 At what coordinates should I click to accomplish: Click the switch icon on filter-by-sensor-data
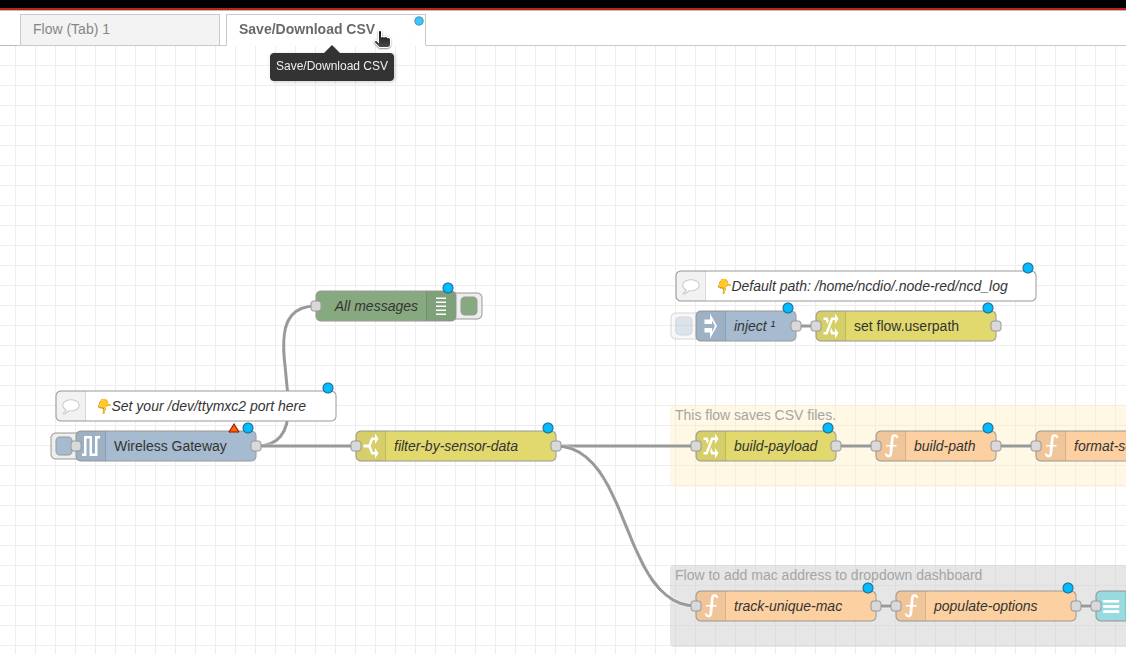tap(371, 446)
